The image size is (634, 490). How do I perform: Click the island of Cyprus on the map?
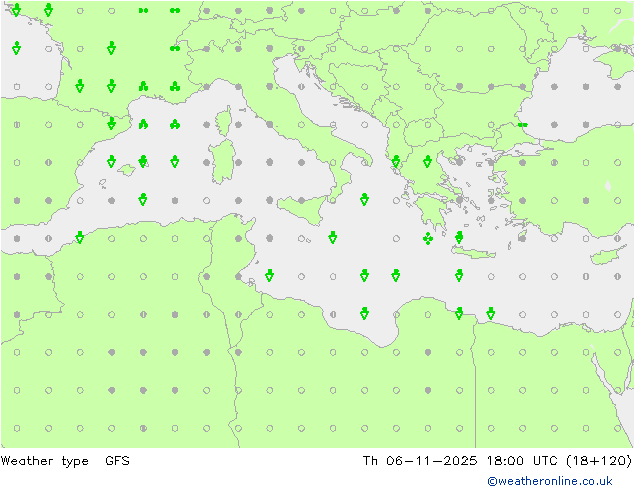click(604, 256)
